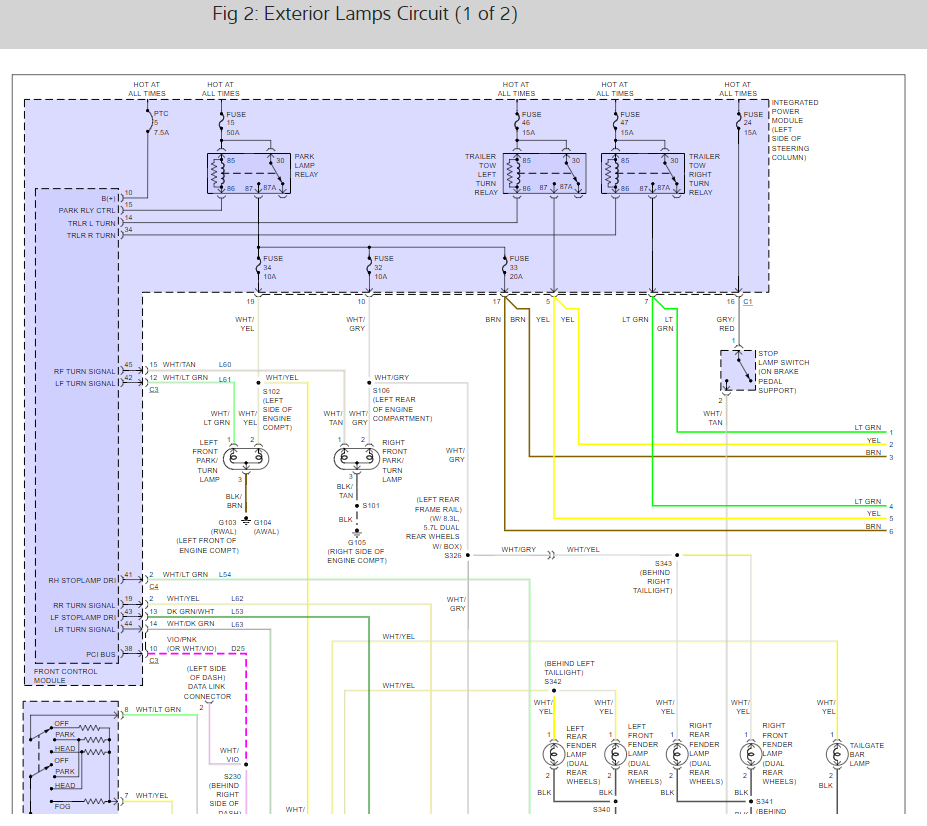Click the D25 circuit label
927x826 pixels.
pos(238,649)
